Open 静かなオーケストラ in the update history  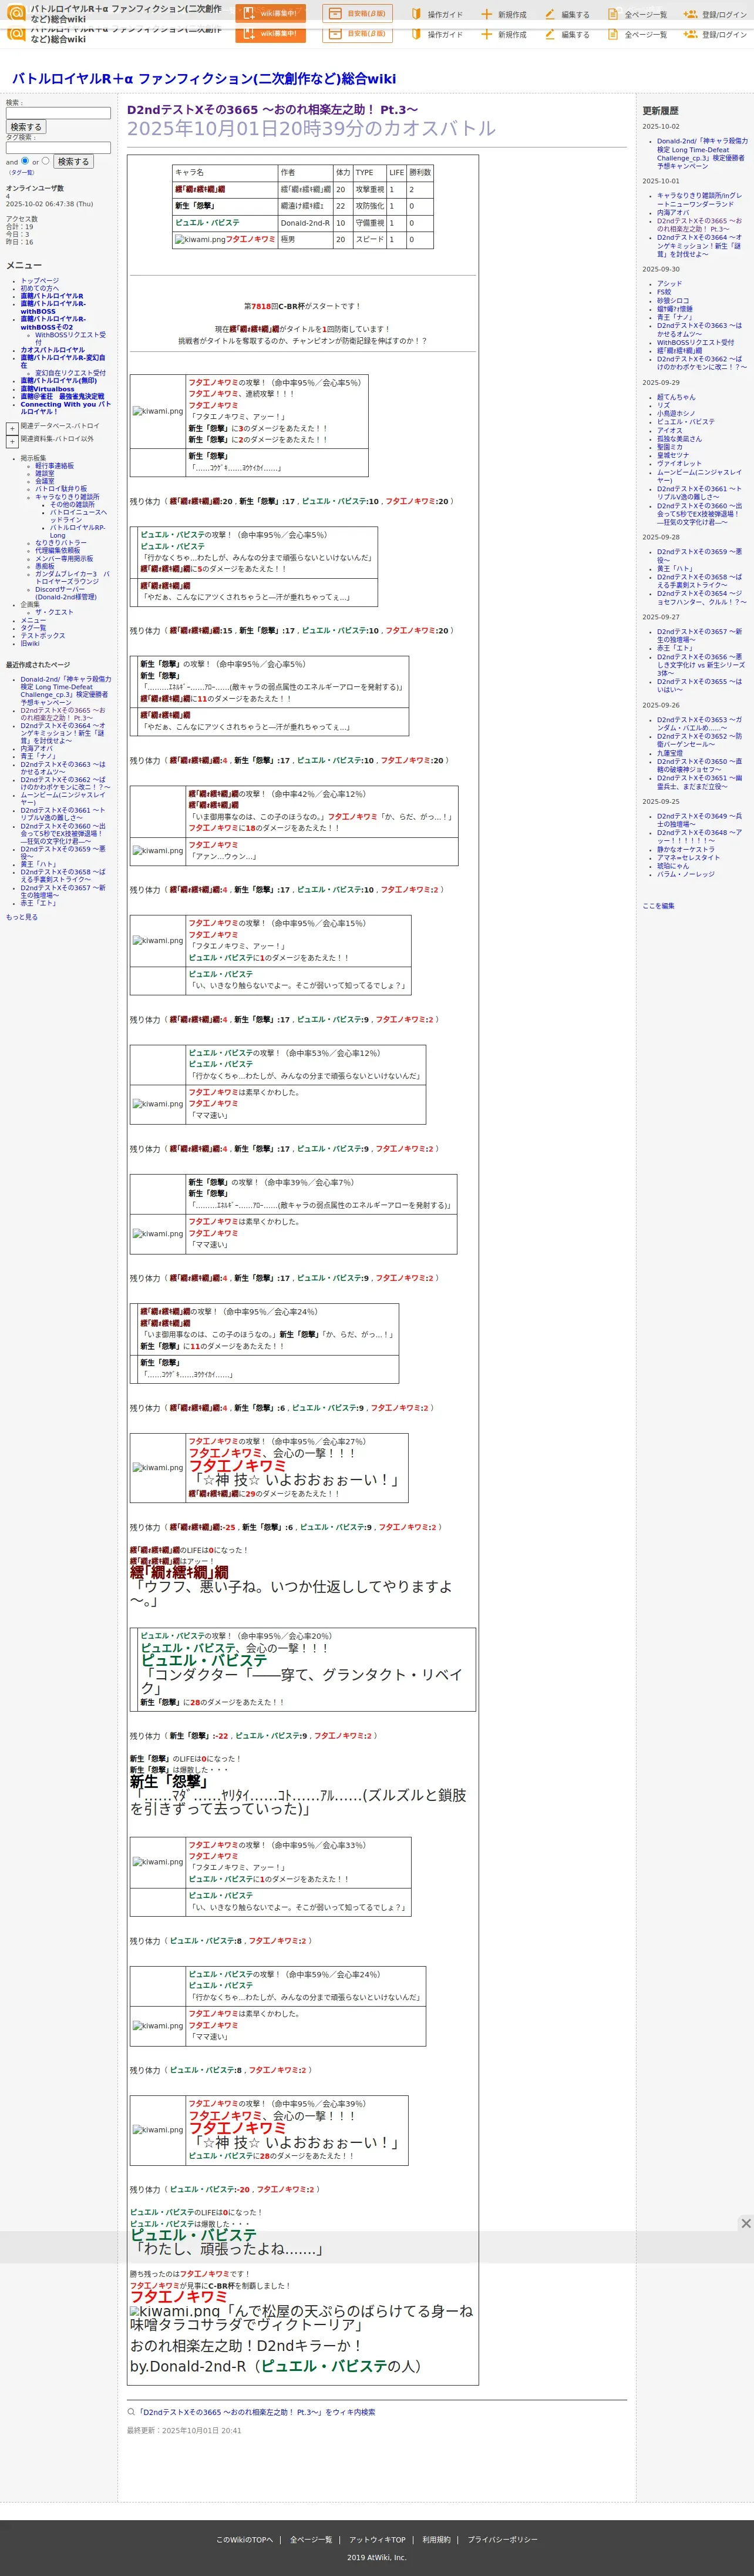click(x=686, y=849)
